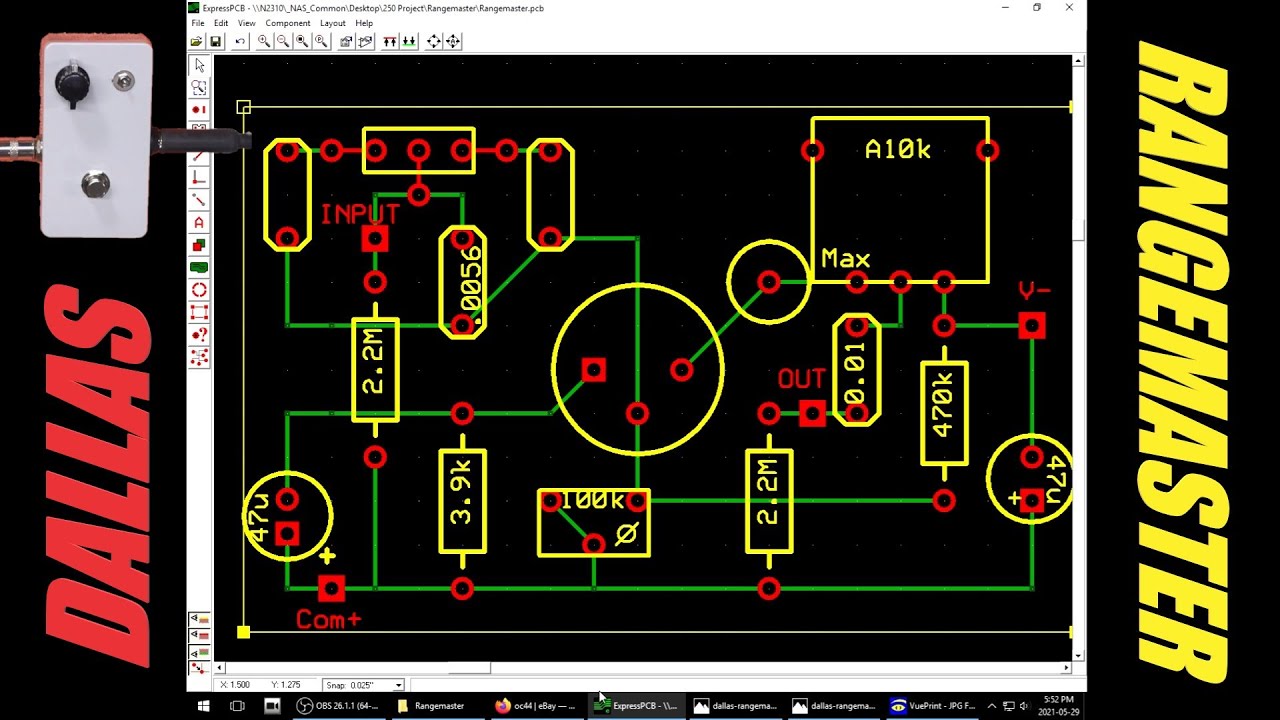The width and height of the screenshot is (1280, 720).
Task: Activate the place pad tool
Action: 199,110
